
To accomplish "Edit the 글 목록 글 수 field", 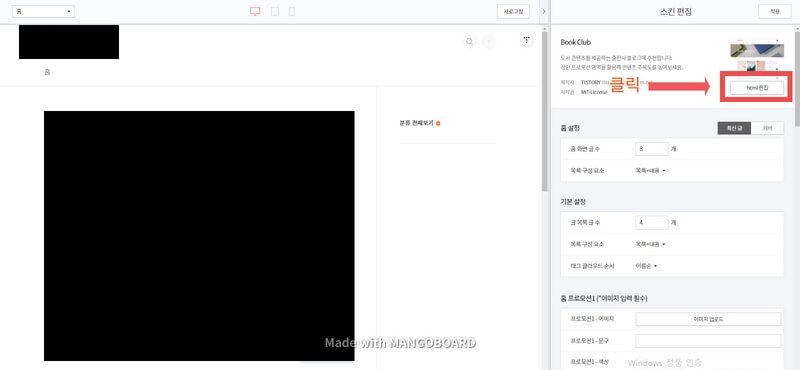I will pyautogui.click(x=652, y=223).
